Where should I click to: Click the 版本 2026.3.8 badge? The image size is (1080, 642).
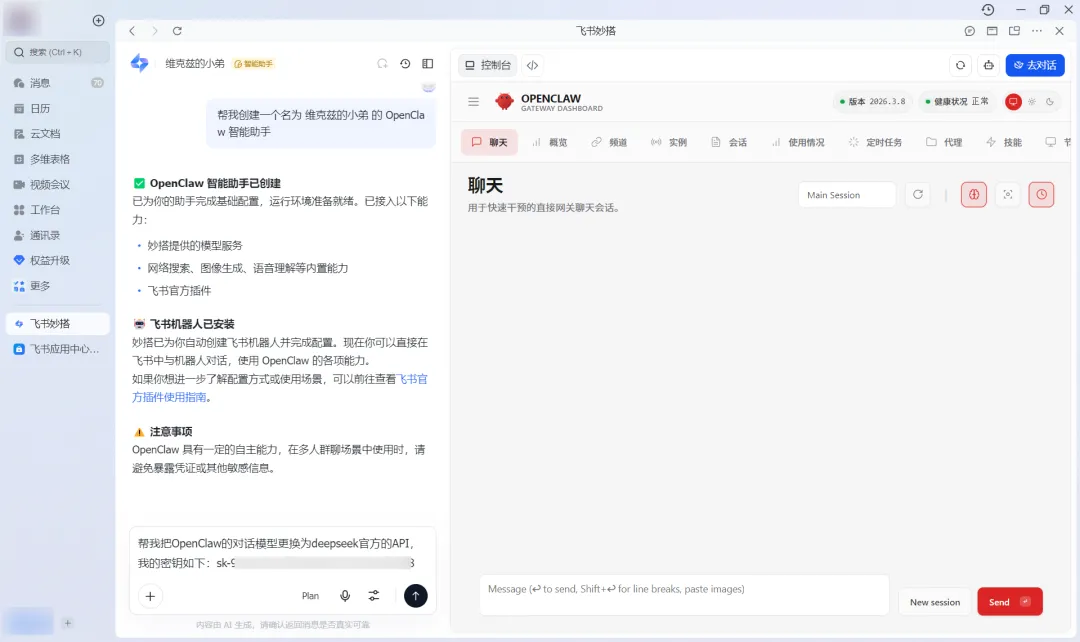[x=873, y=101]
